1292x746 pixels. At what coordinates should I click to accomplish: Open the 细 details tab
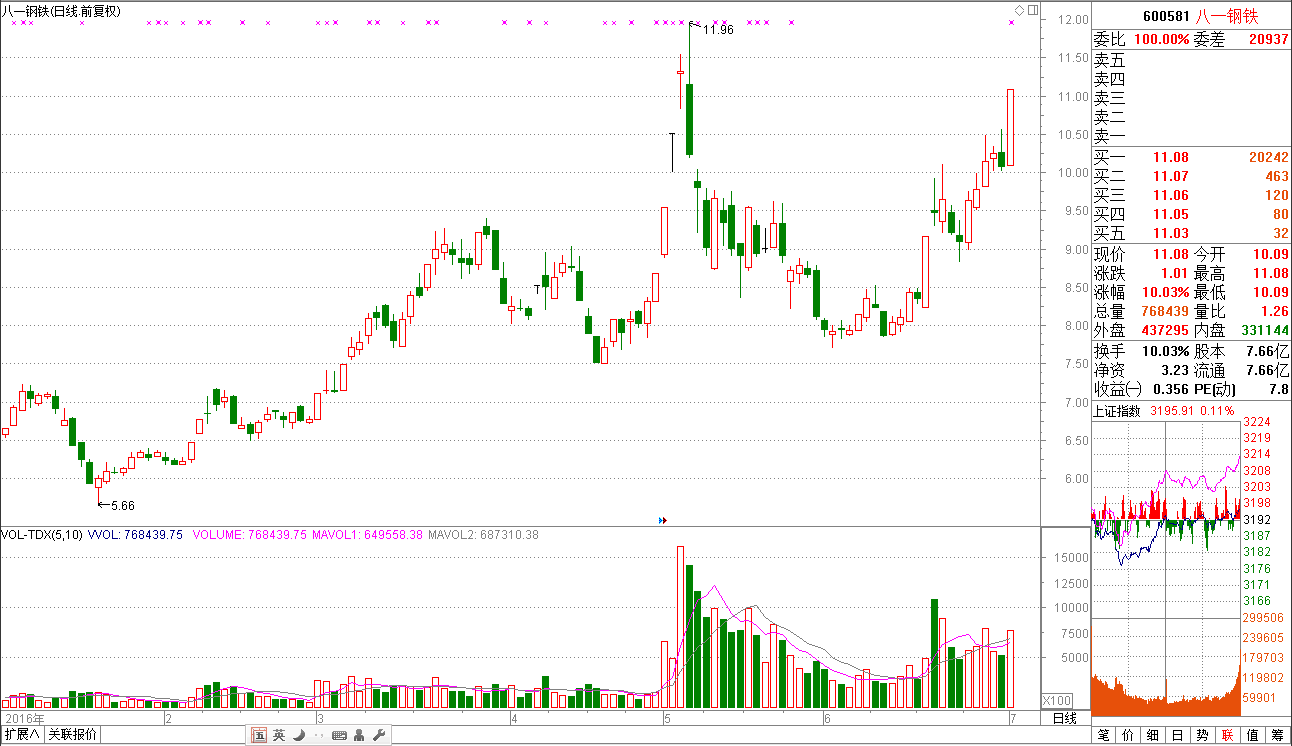tap(1153, 735)
